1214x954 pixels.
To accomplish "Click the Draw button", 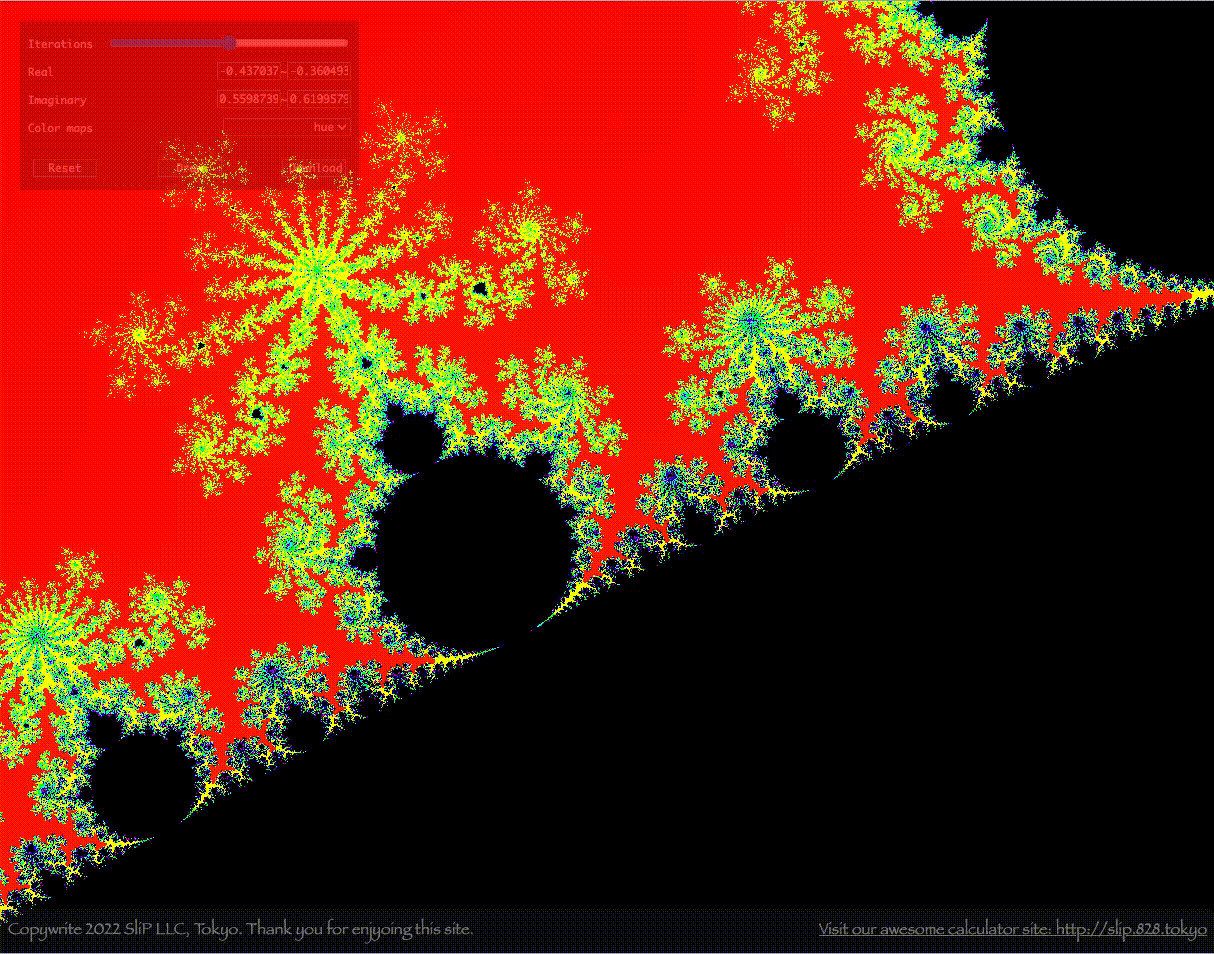I will [190, 167].
